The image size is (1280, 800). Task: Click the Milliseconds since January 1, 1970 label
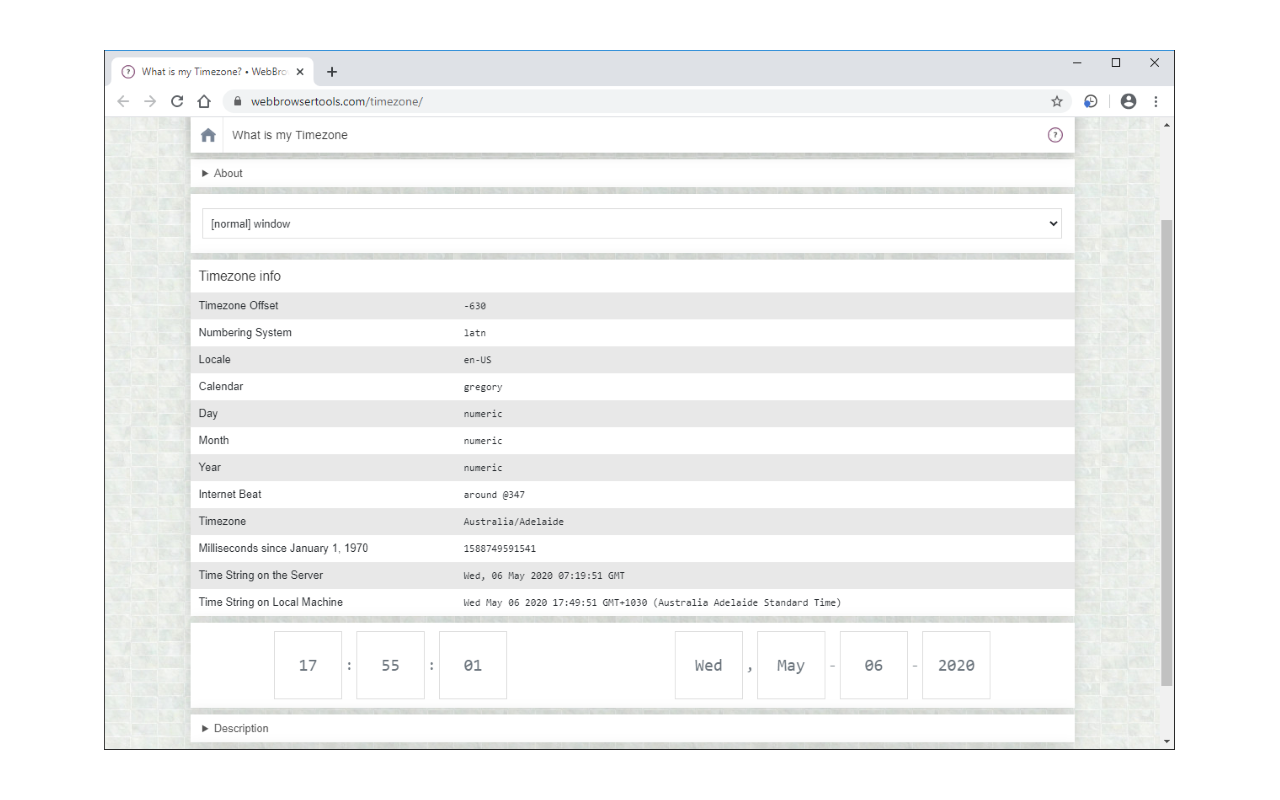tap(283, 548)
